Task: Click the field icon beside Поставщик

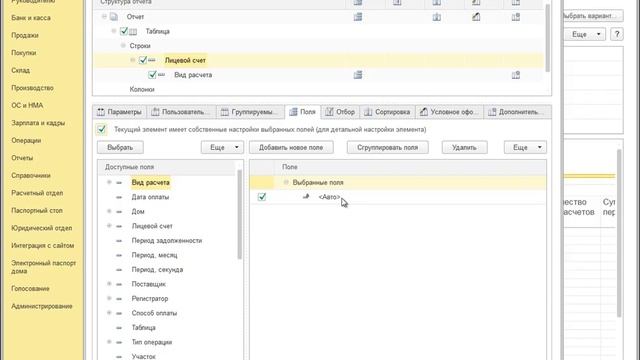Action: pyautogui.click(x=119, y=284)
